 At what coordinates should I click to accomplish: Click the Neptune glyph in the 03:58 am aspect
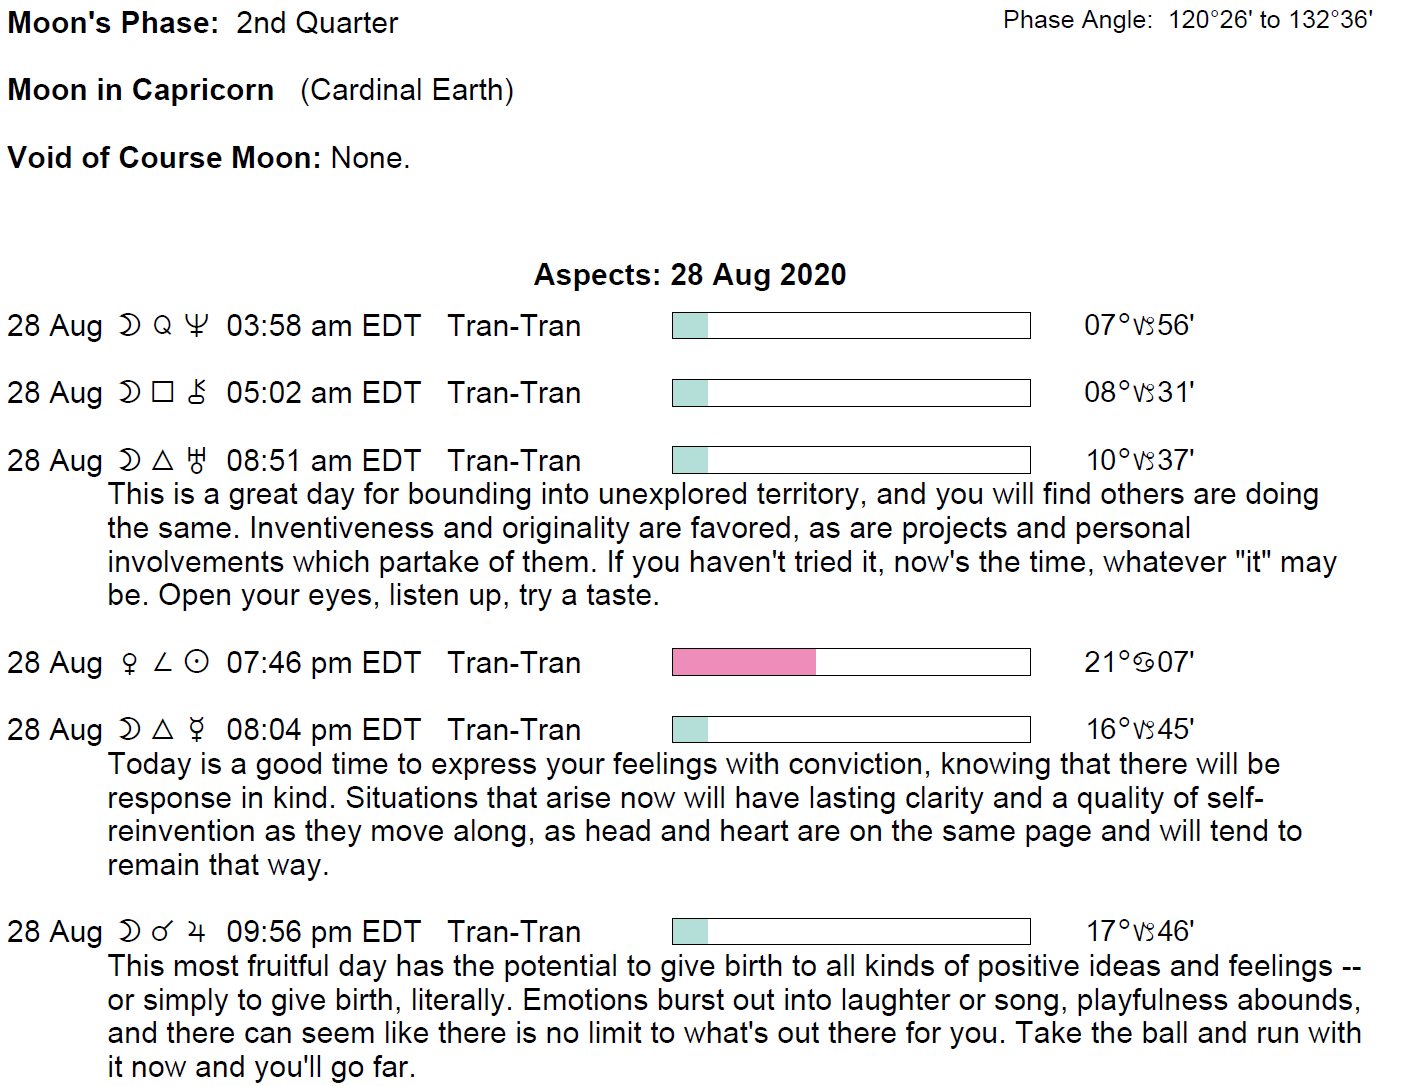pyautogui.click(x=197, y=326)
